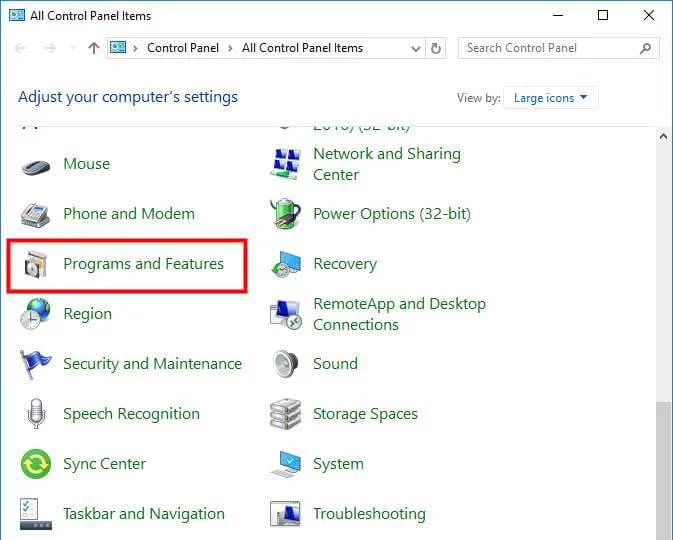This screenshot has height=540, width=673.
Task: Close the Control Panel window
Action: point(649,15)
